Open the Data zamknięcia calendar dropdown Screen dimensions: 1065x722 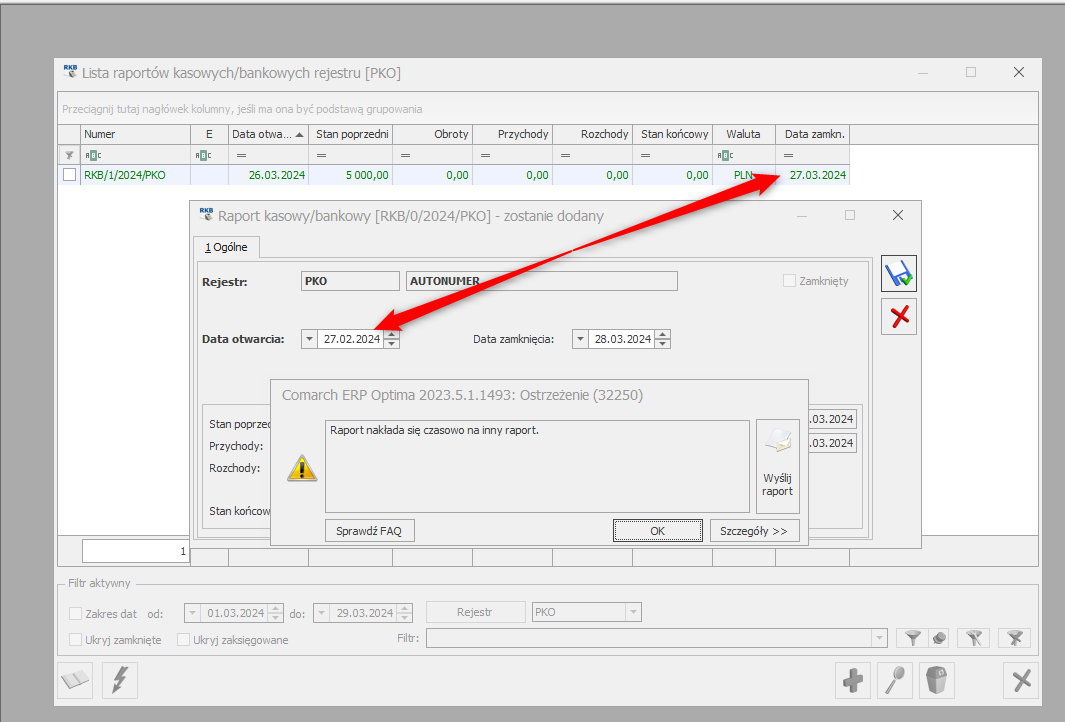point(580,339)
